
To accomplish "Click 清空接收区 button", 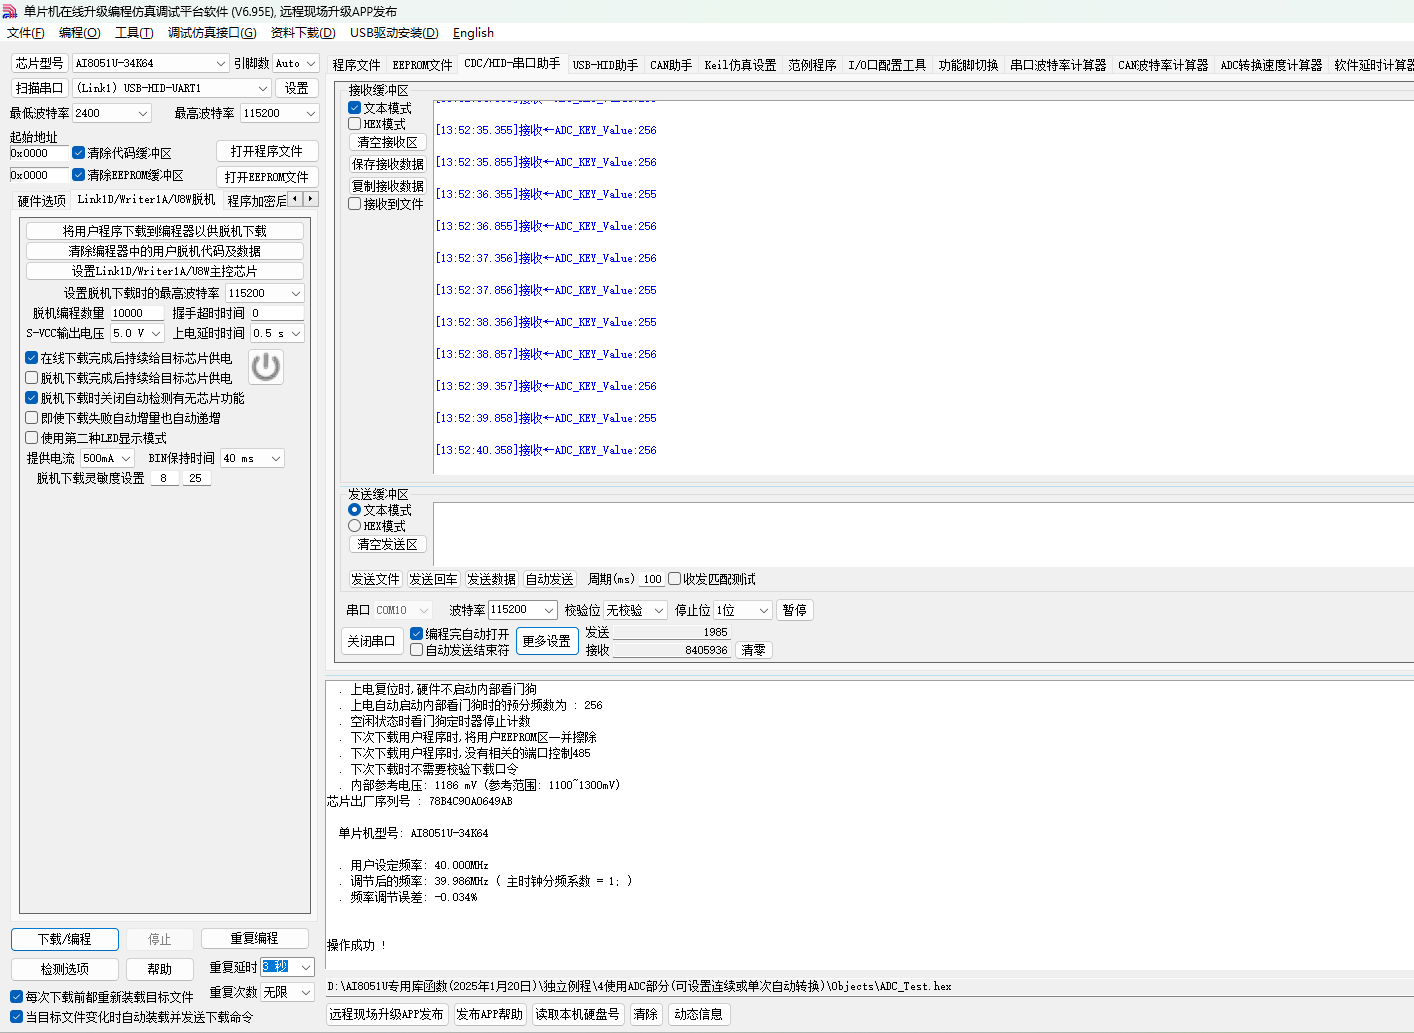I will point(388,143).
